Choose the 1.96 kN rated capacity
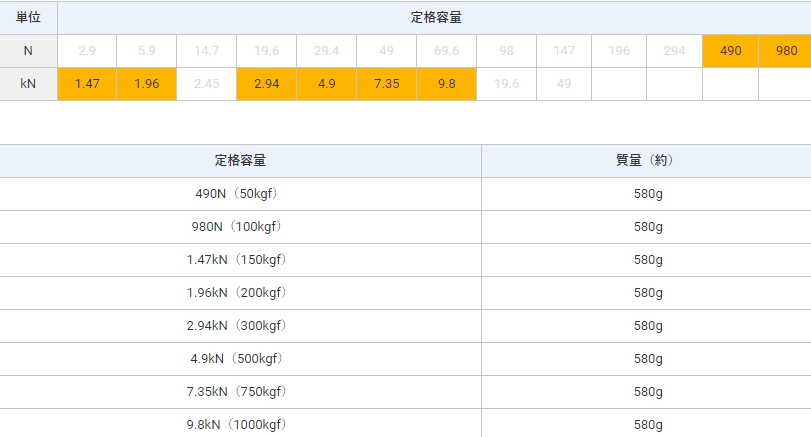 click(x=146, y=83)
